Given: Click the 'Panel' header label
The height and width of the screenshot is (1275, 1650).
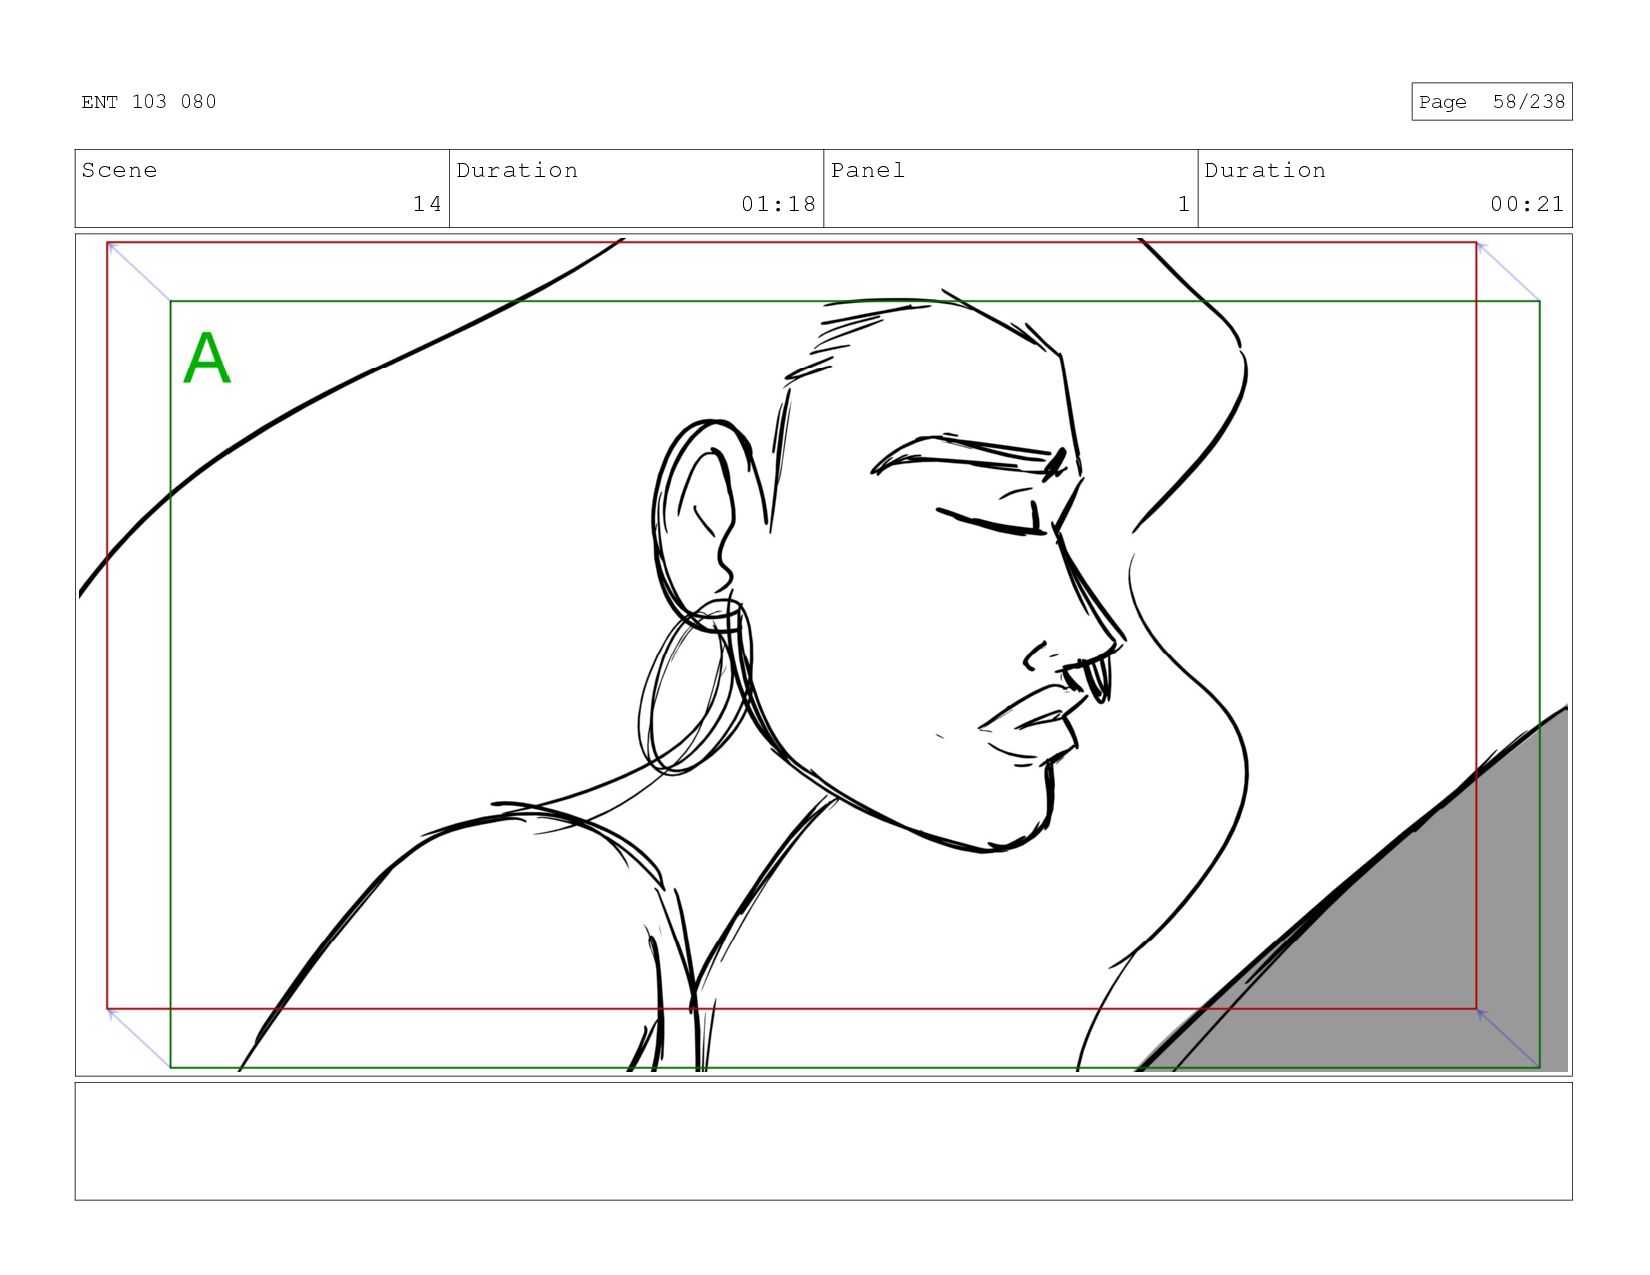Looking at the screenshot, I should [867, 170].
